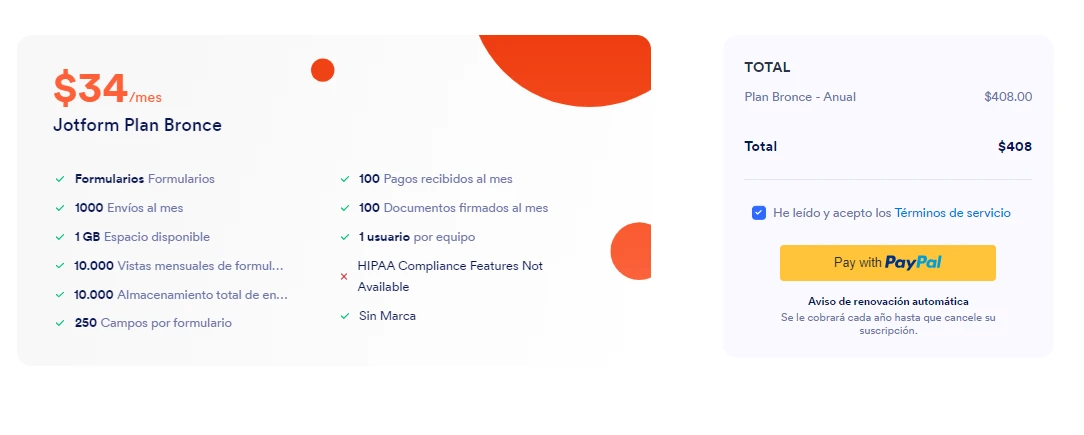Click the Aviso de renovación automática notice
1084x435 pixels.
coord(888,302)
